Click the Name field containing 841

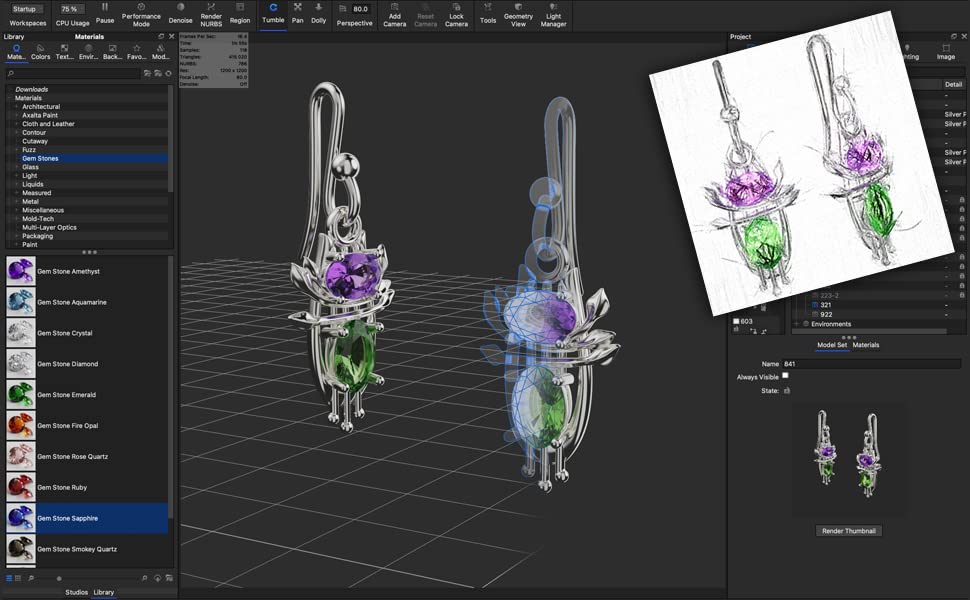click(x=870, y=364)
